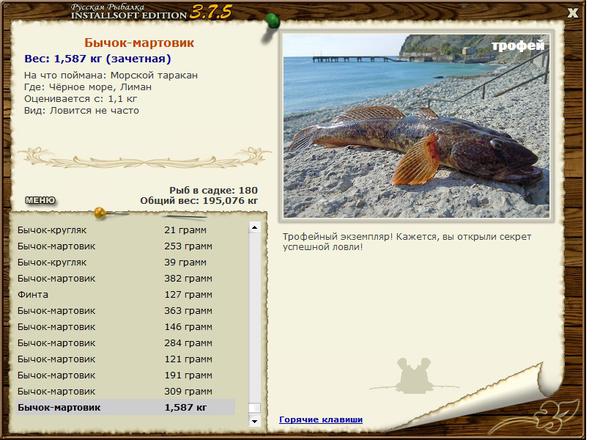
Task: Select Бычок-мартовик 191 грамм row
Action: tap(126, 375)
